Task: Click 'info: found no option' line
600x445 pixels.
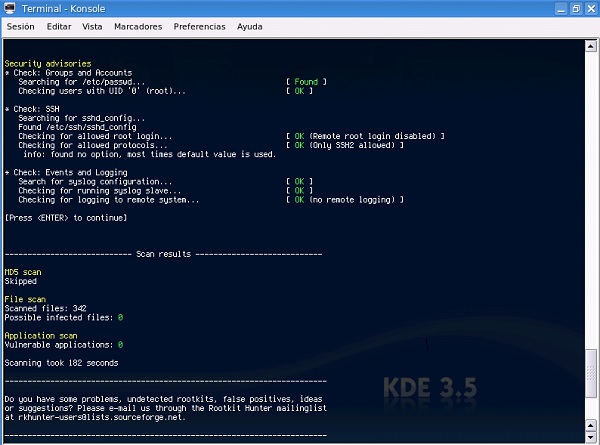Action: [x=150, y=155]
